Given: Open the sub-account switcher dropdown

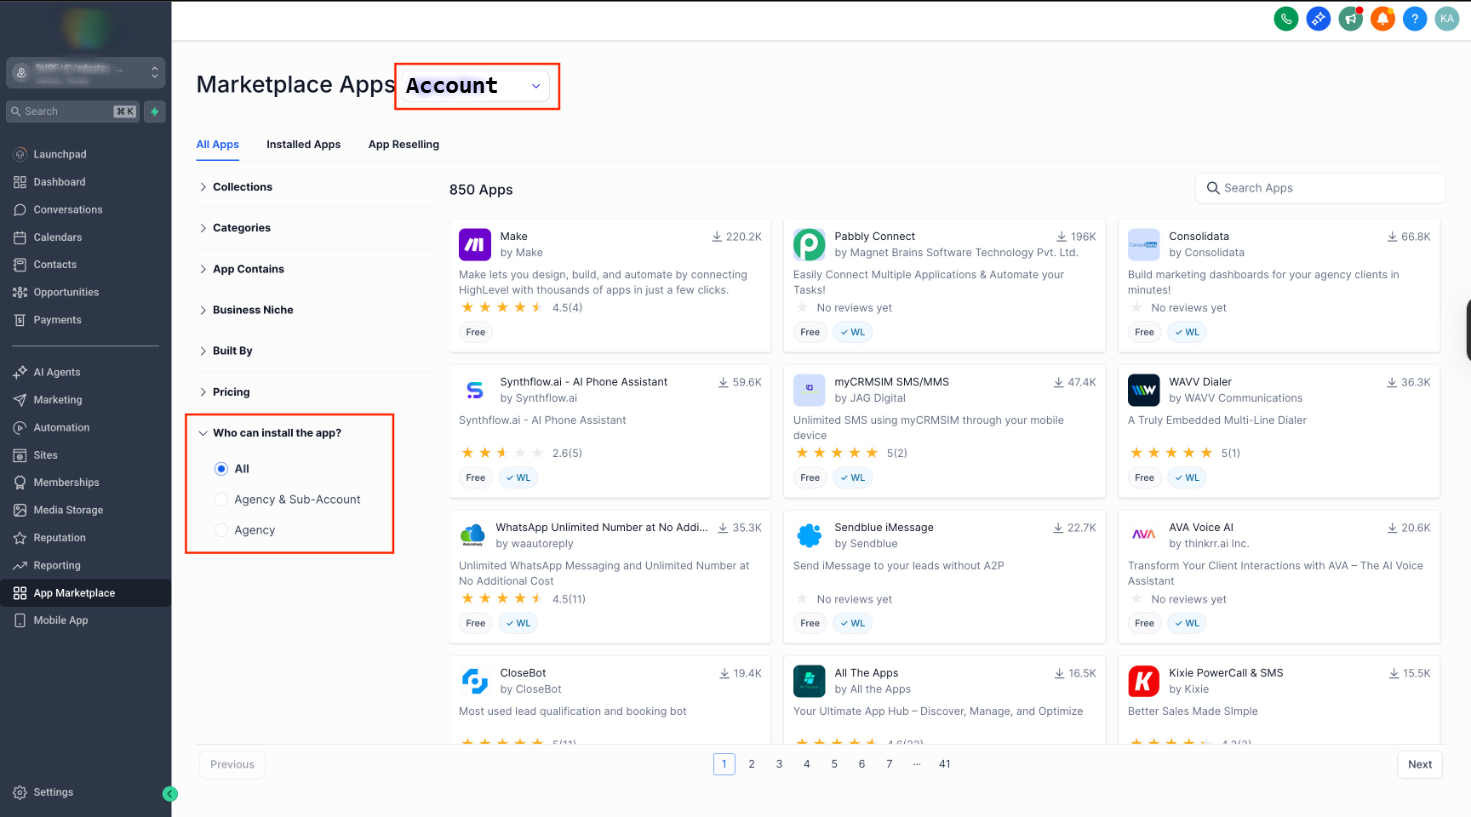Looking at the screenshot, I should pyautogui.click(x=85, y=72).
